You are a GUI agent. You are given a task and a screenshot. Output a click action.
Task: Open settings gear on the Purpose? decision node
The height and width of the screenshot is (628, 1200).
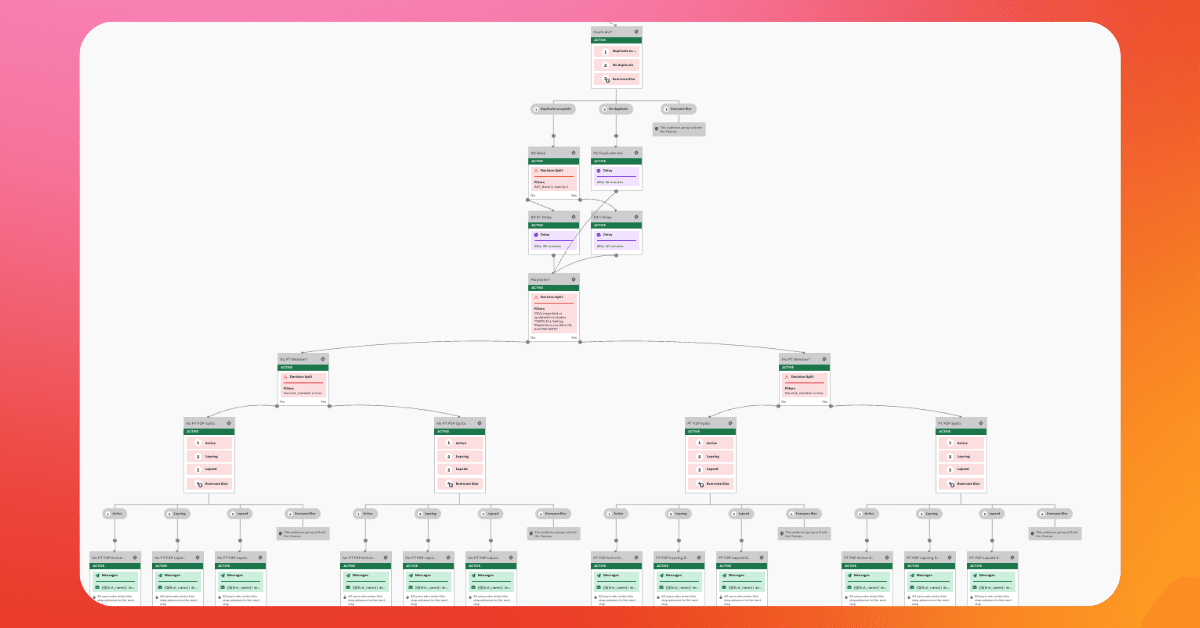(x=573, y=279)
